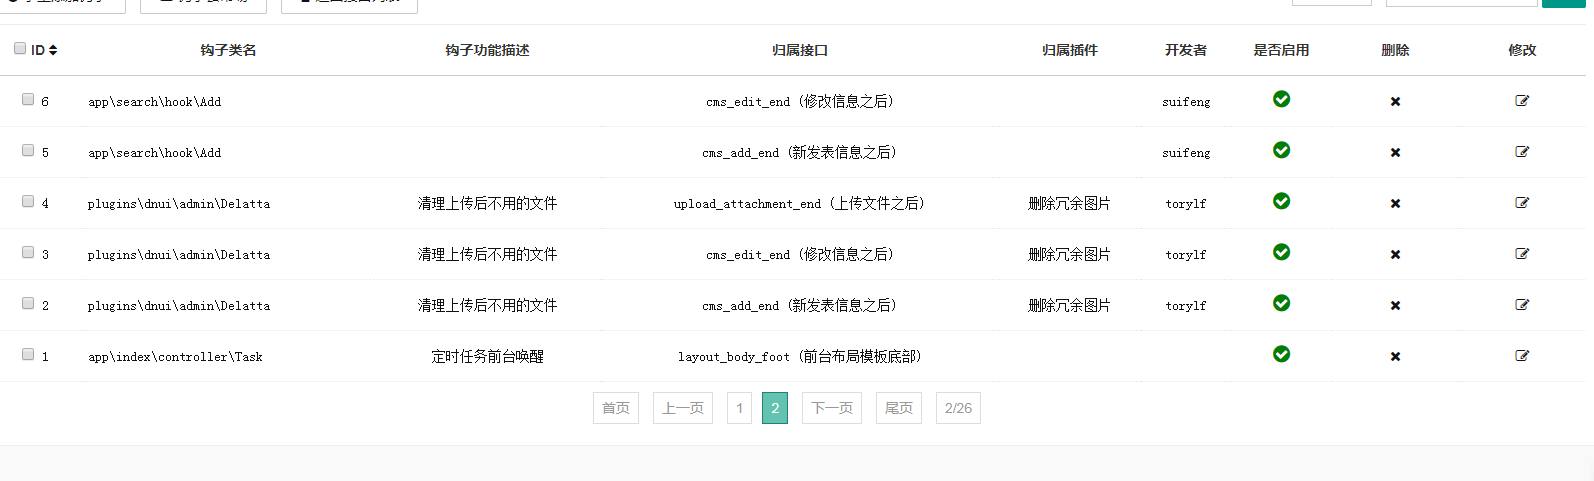
Task: Go to page 1 in the pagination
Action: click(x=739, y=408)
